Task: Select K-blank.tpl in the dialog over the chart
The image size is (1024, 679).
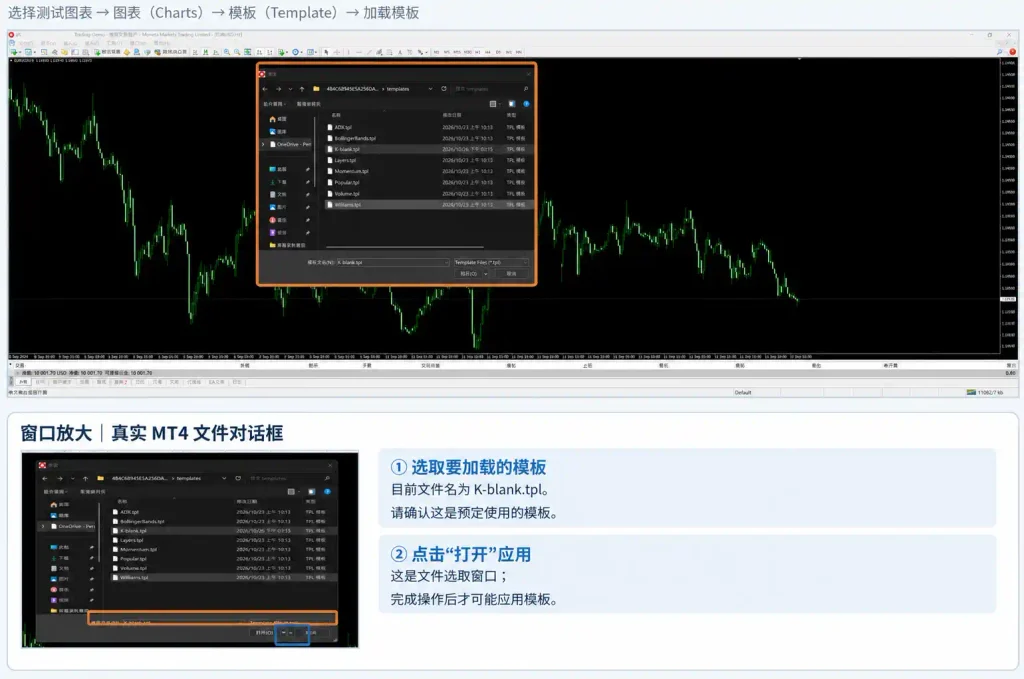Action: point(429,149)
